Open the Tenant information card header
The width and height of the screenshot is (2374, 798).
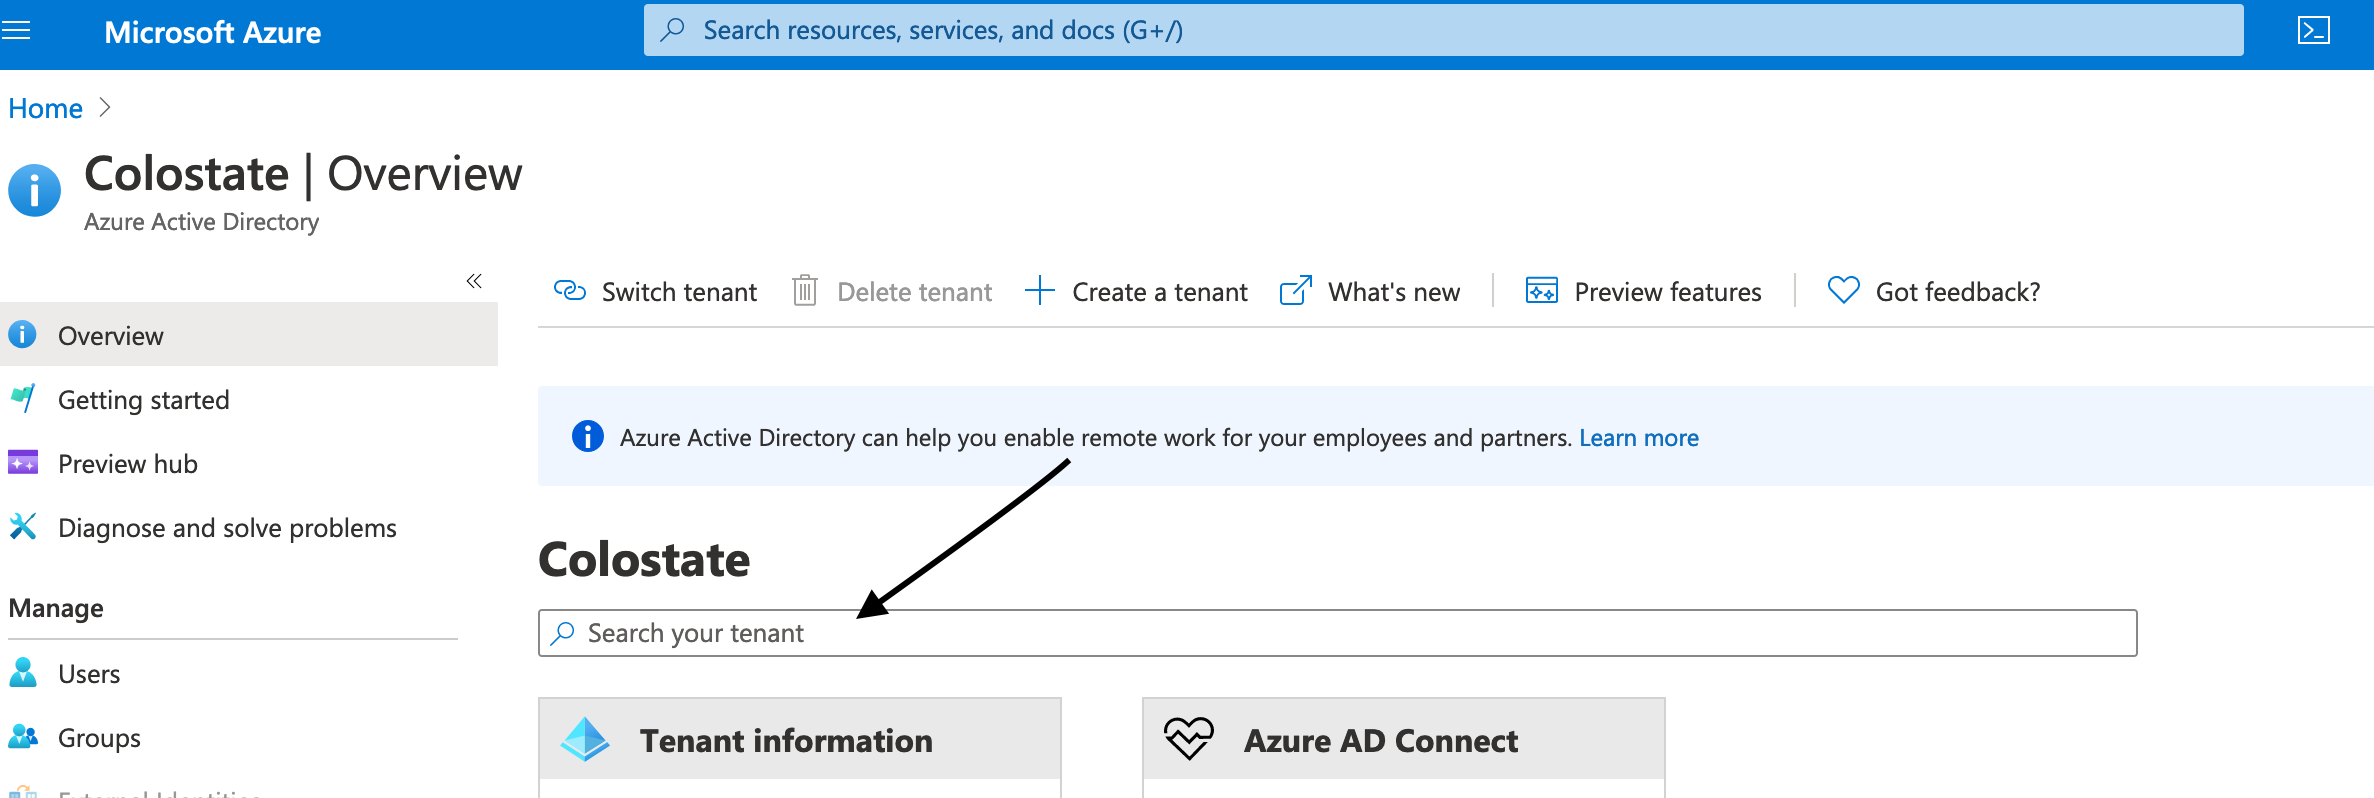(x=800, y=739)
